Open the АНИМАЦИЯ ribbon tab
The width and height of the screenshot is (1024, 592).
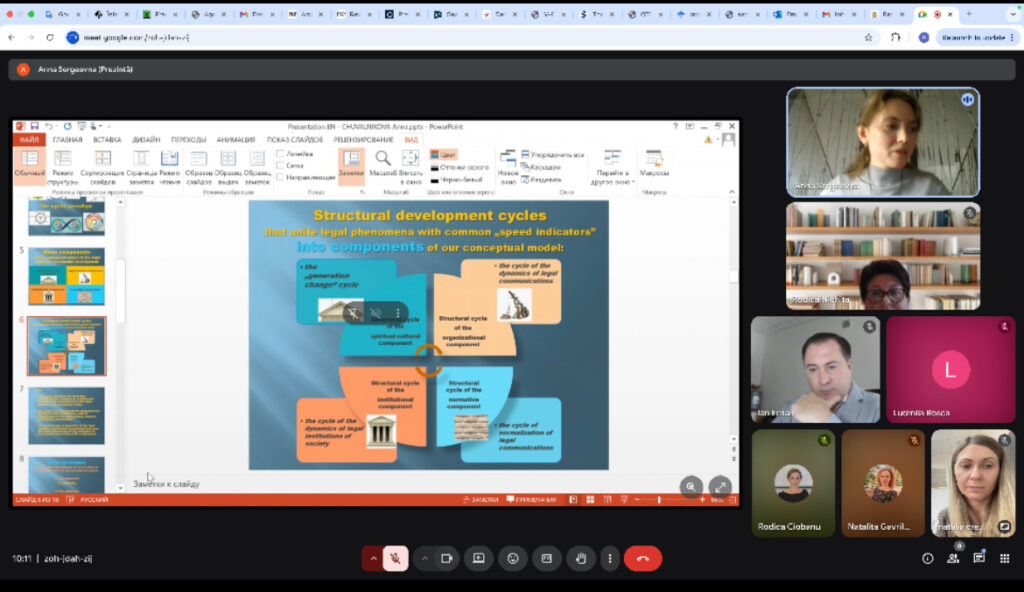pos(235,140)
